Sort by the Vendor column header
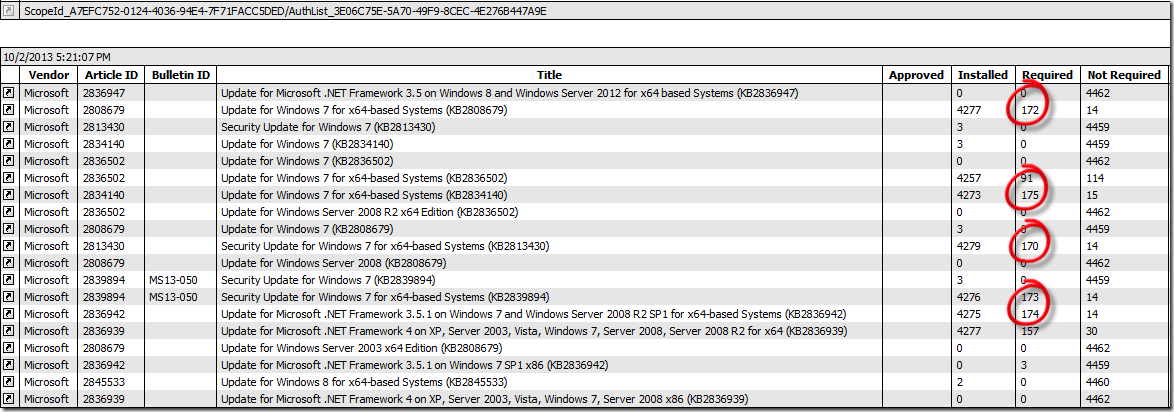This screenshot has height=412, width=1174. [47, 75]
